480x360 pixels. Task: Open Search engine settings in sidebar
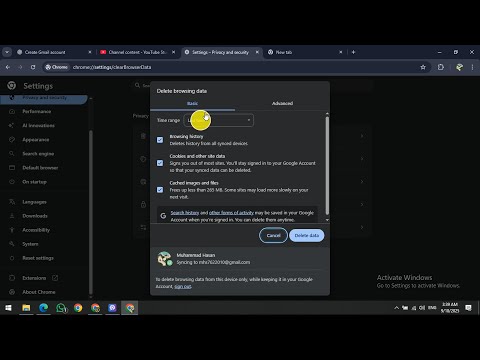(38, 154)
